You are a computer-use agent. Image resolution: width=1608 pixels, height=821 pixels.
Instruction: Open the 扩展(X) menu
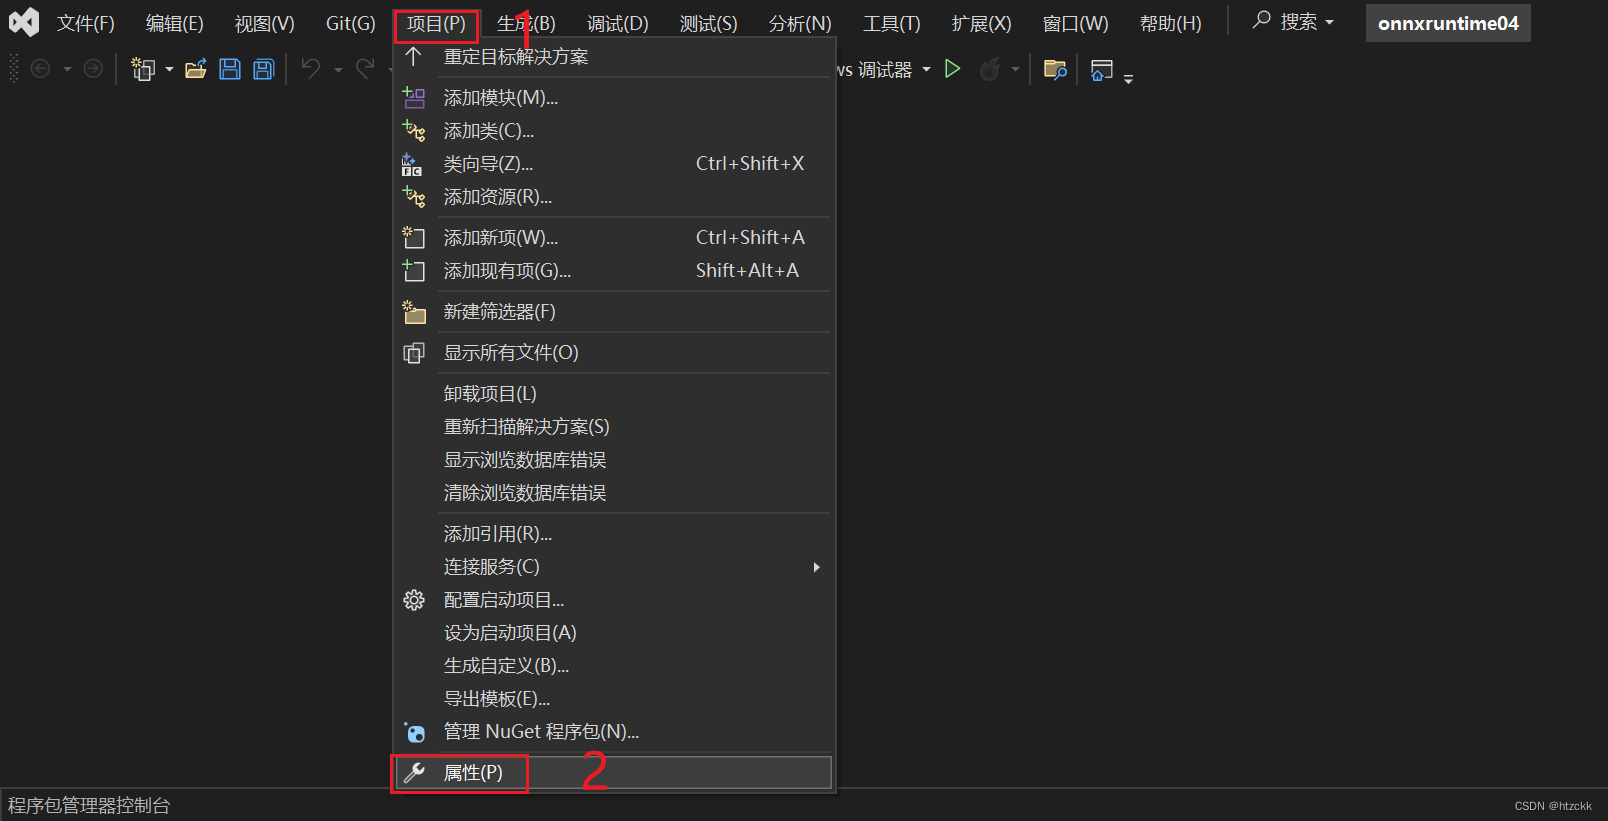pyautogui.click(x=982, y=23)
